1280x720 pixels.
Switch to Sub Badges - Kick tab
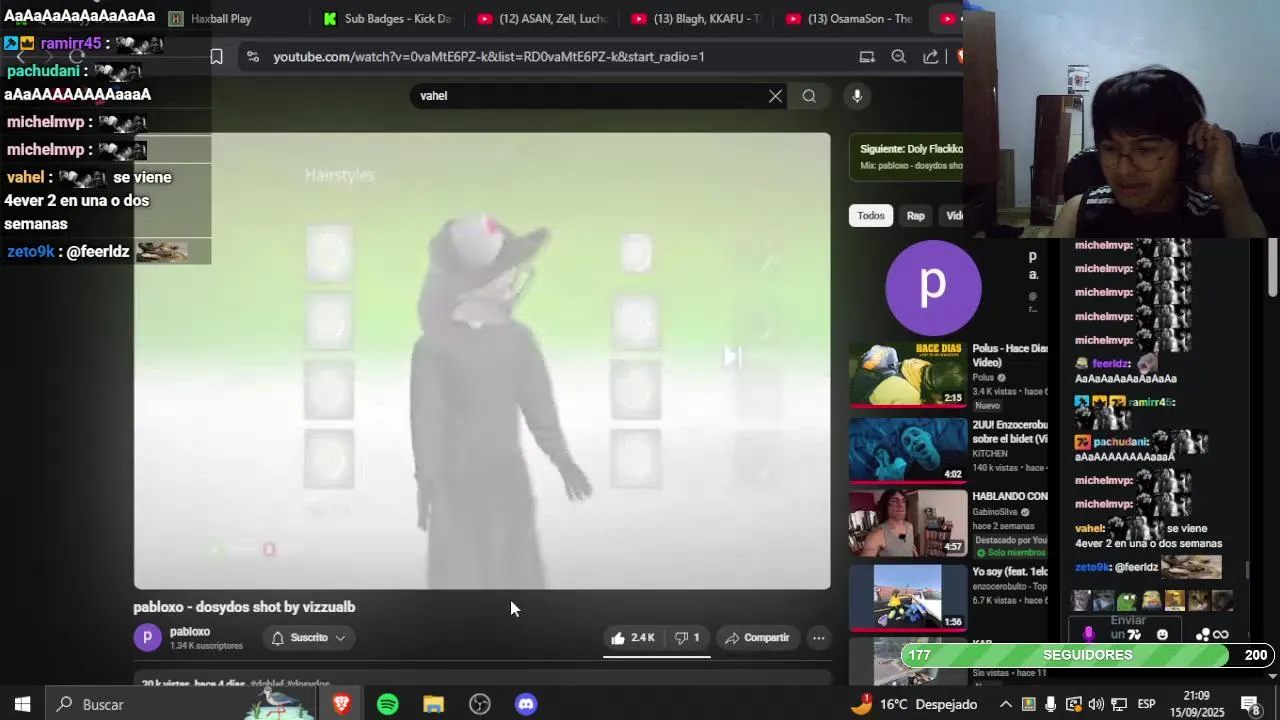coord(390,18)
